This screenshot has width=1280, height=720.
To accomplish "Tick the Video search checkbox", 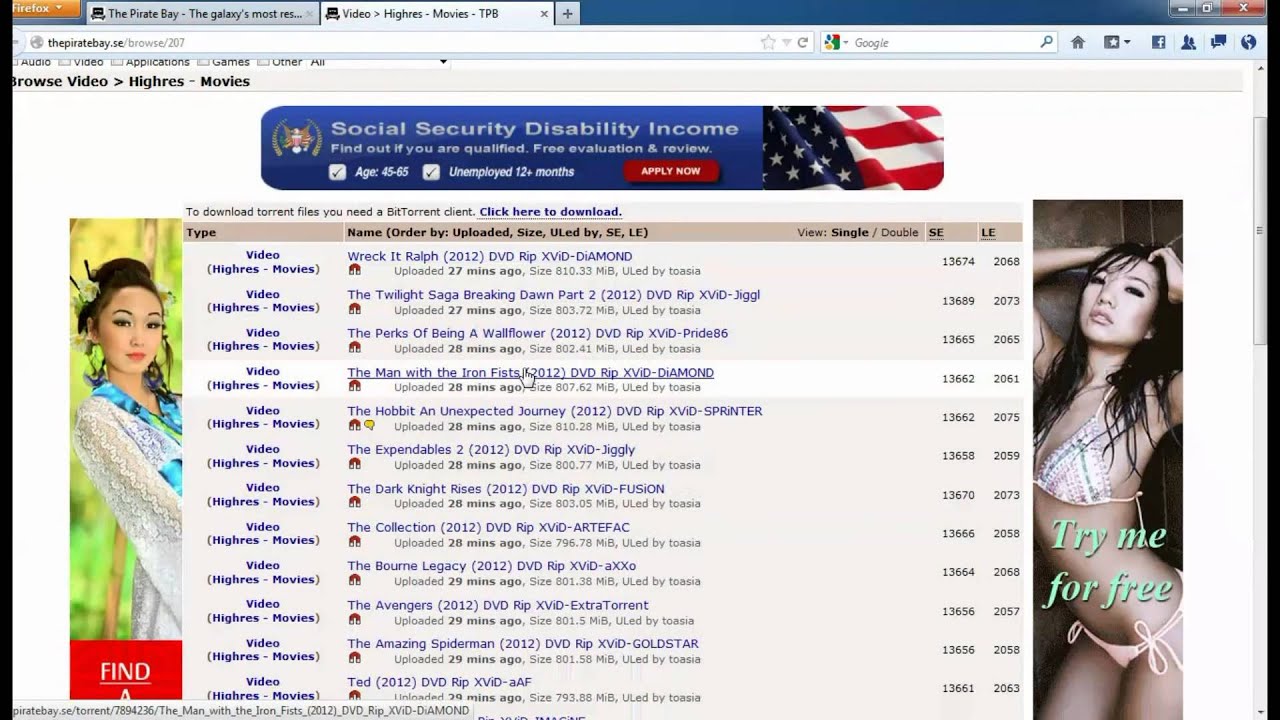I will [x=65, y=62].
